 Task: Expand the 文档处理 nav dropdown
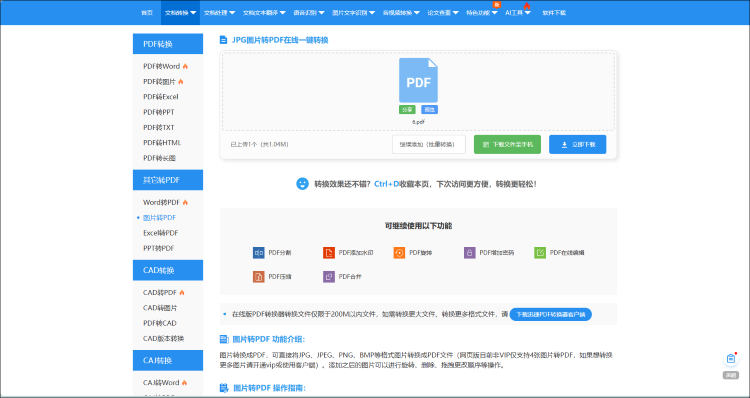pos(219,13)
